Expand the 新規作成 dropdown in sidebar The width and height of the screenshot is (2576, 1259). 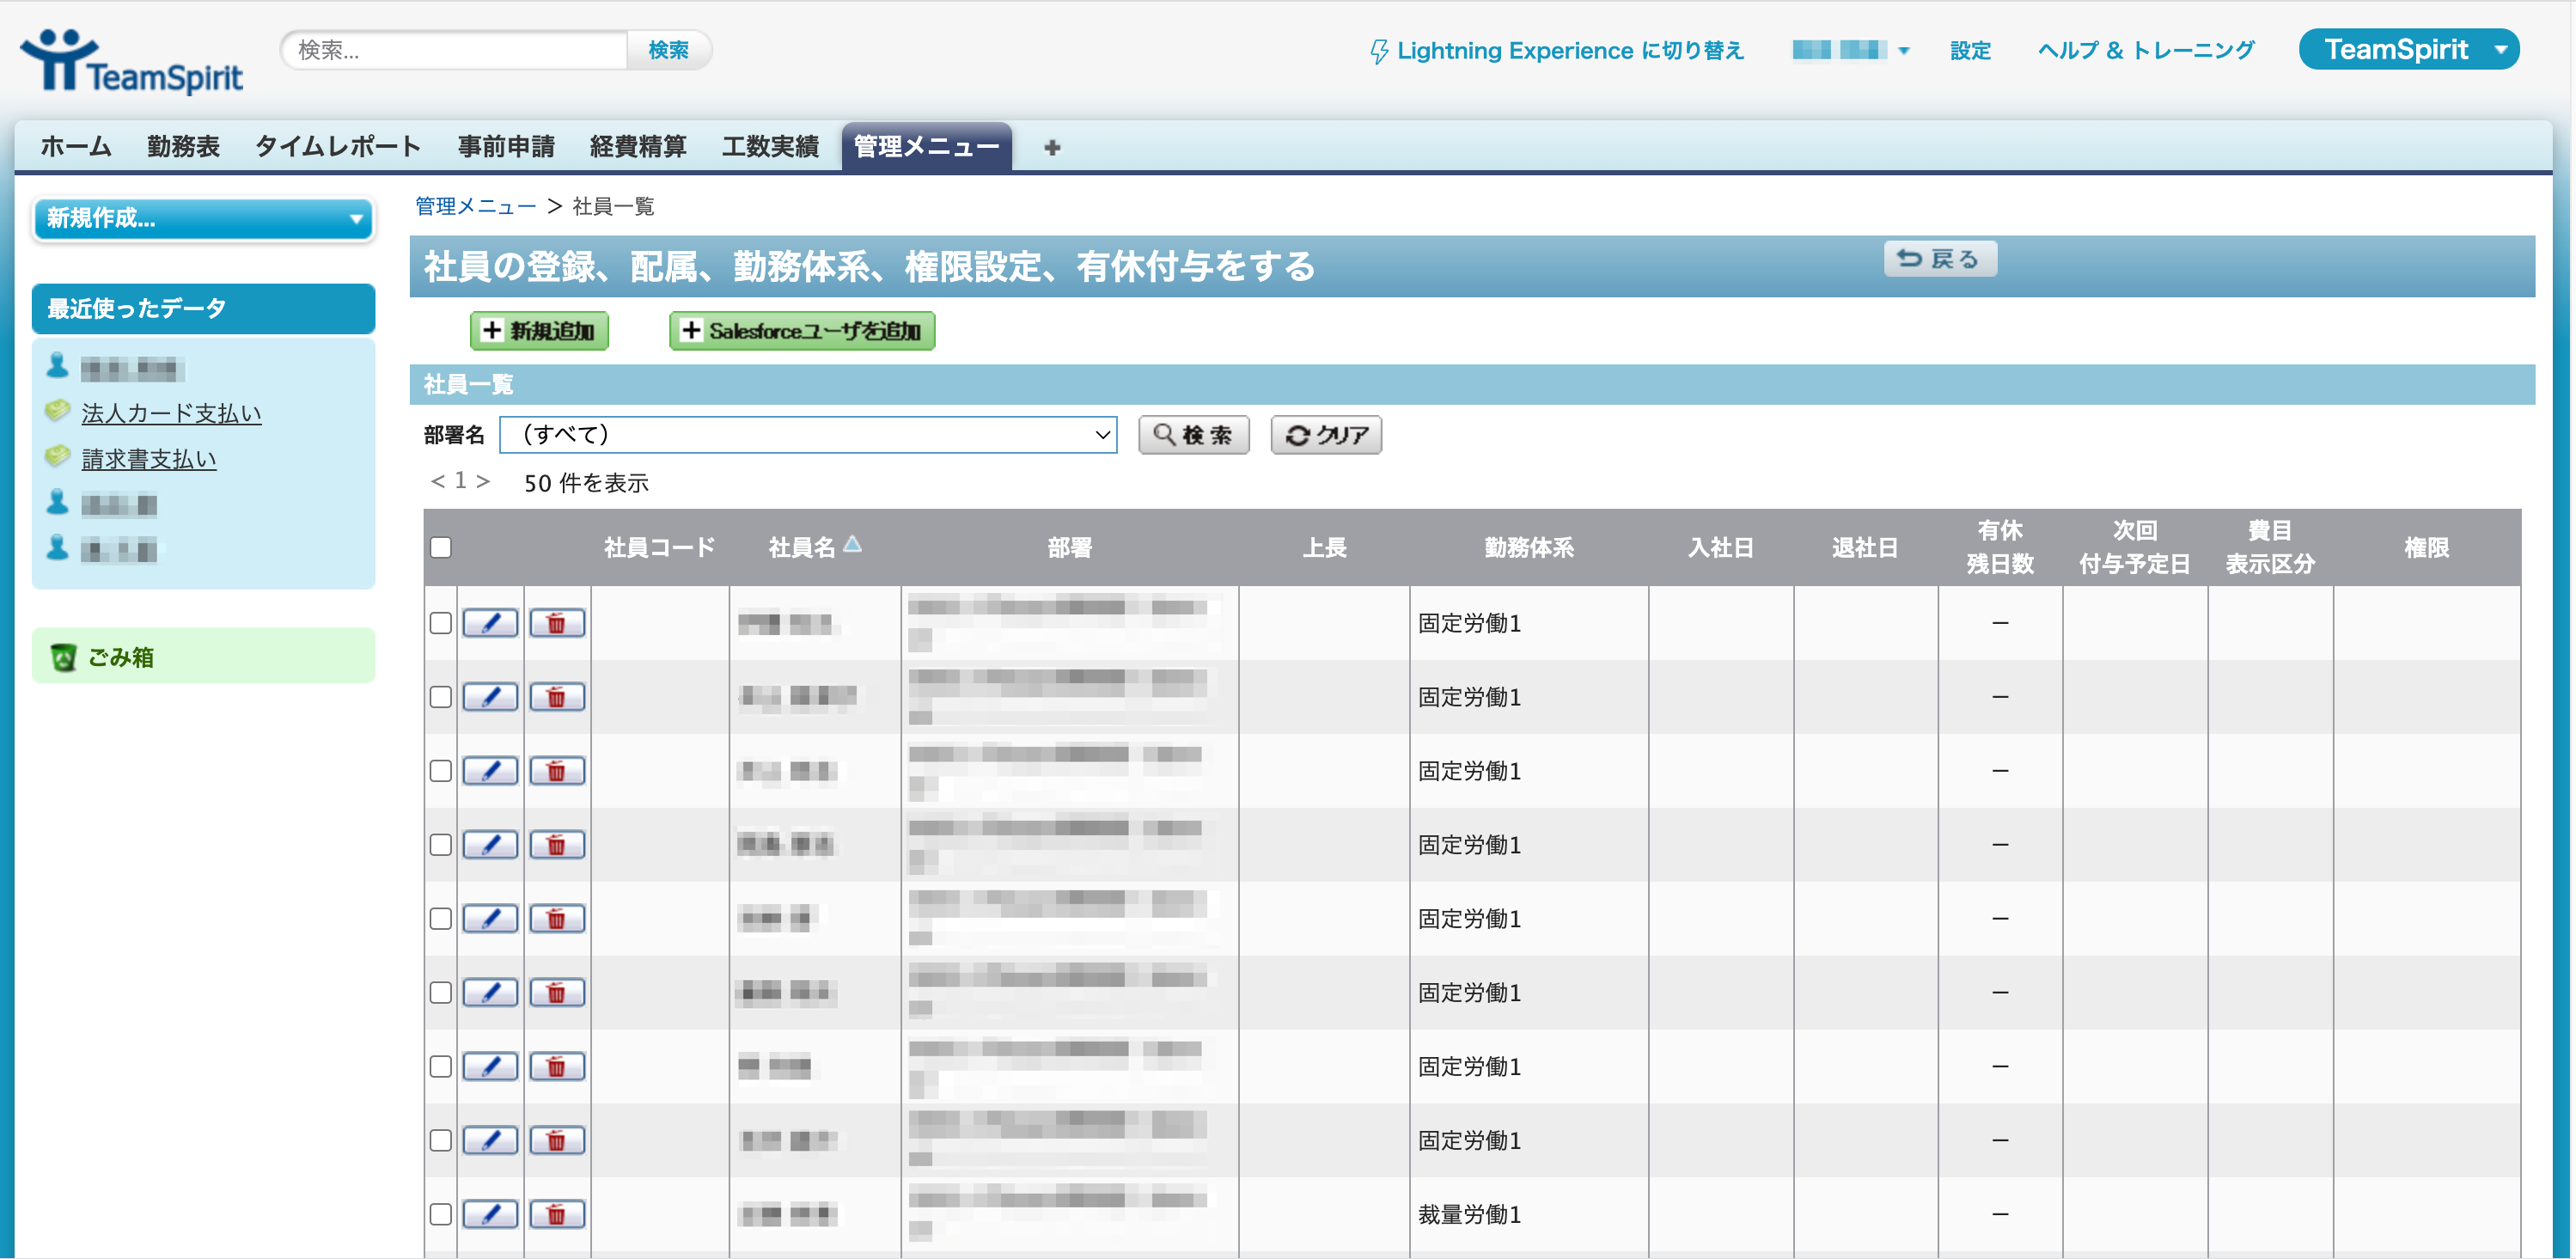pyautogui.click(x=204, y=218)
